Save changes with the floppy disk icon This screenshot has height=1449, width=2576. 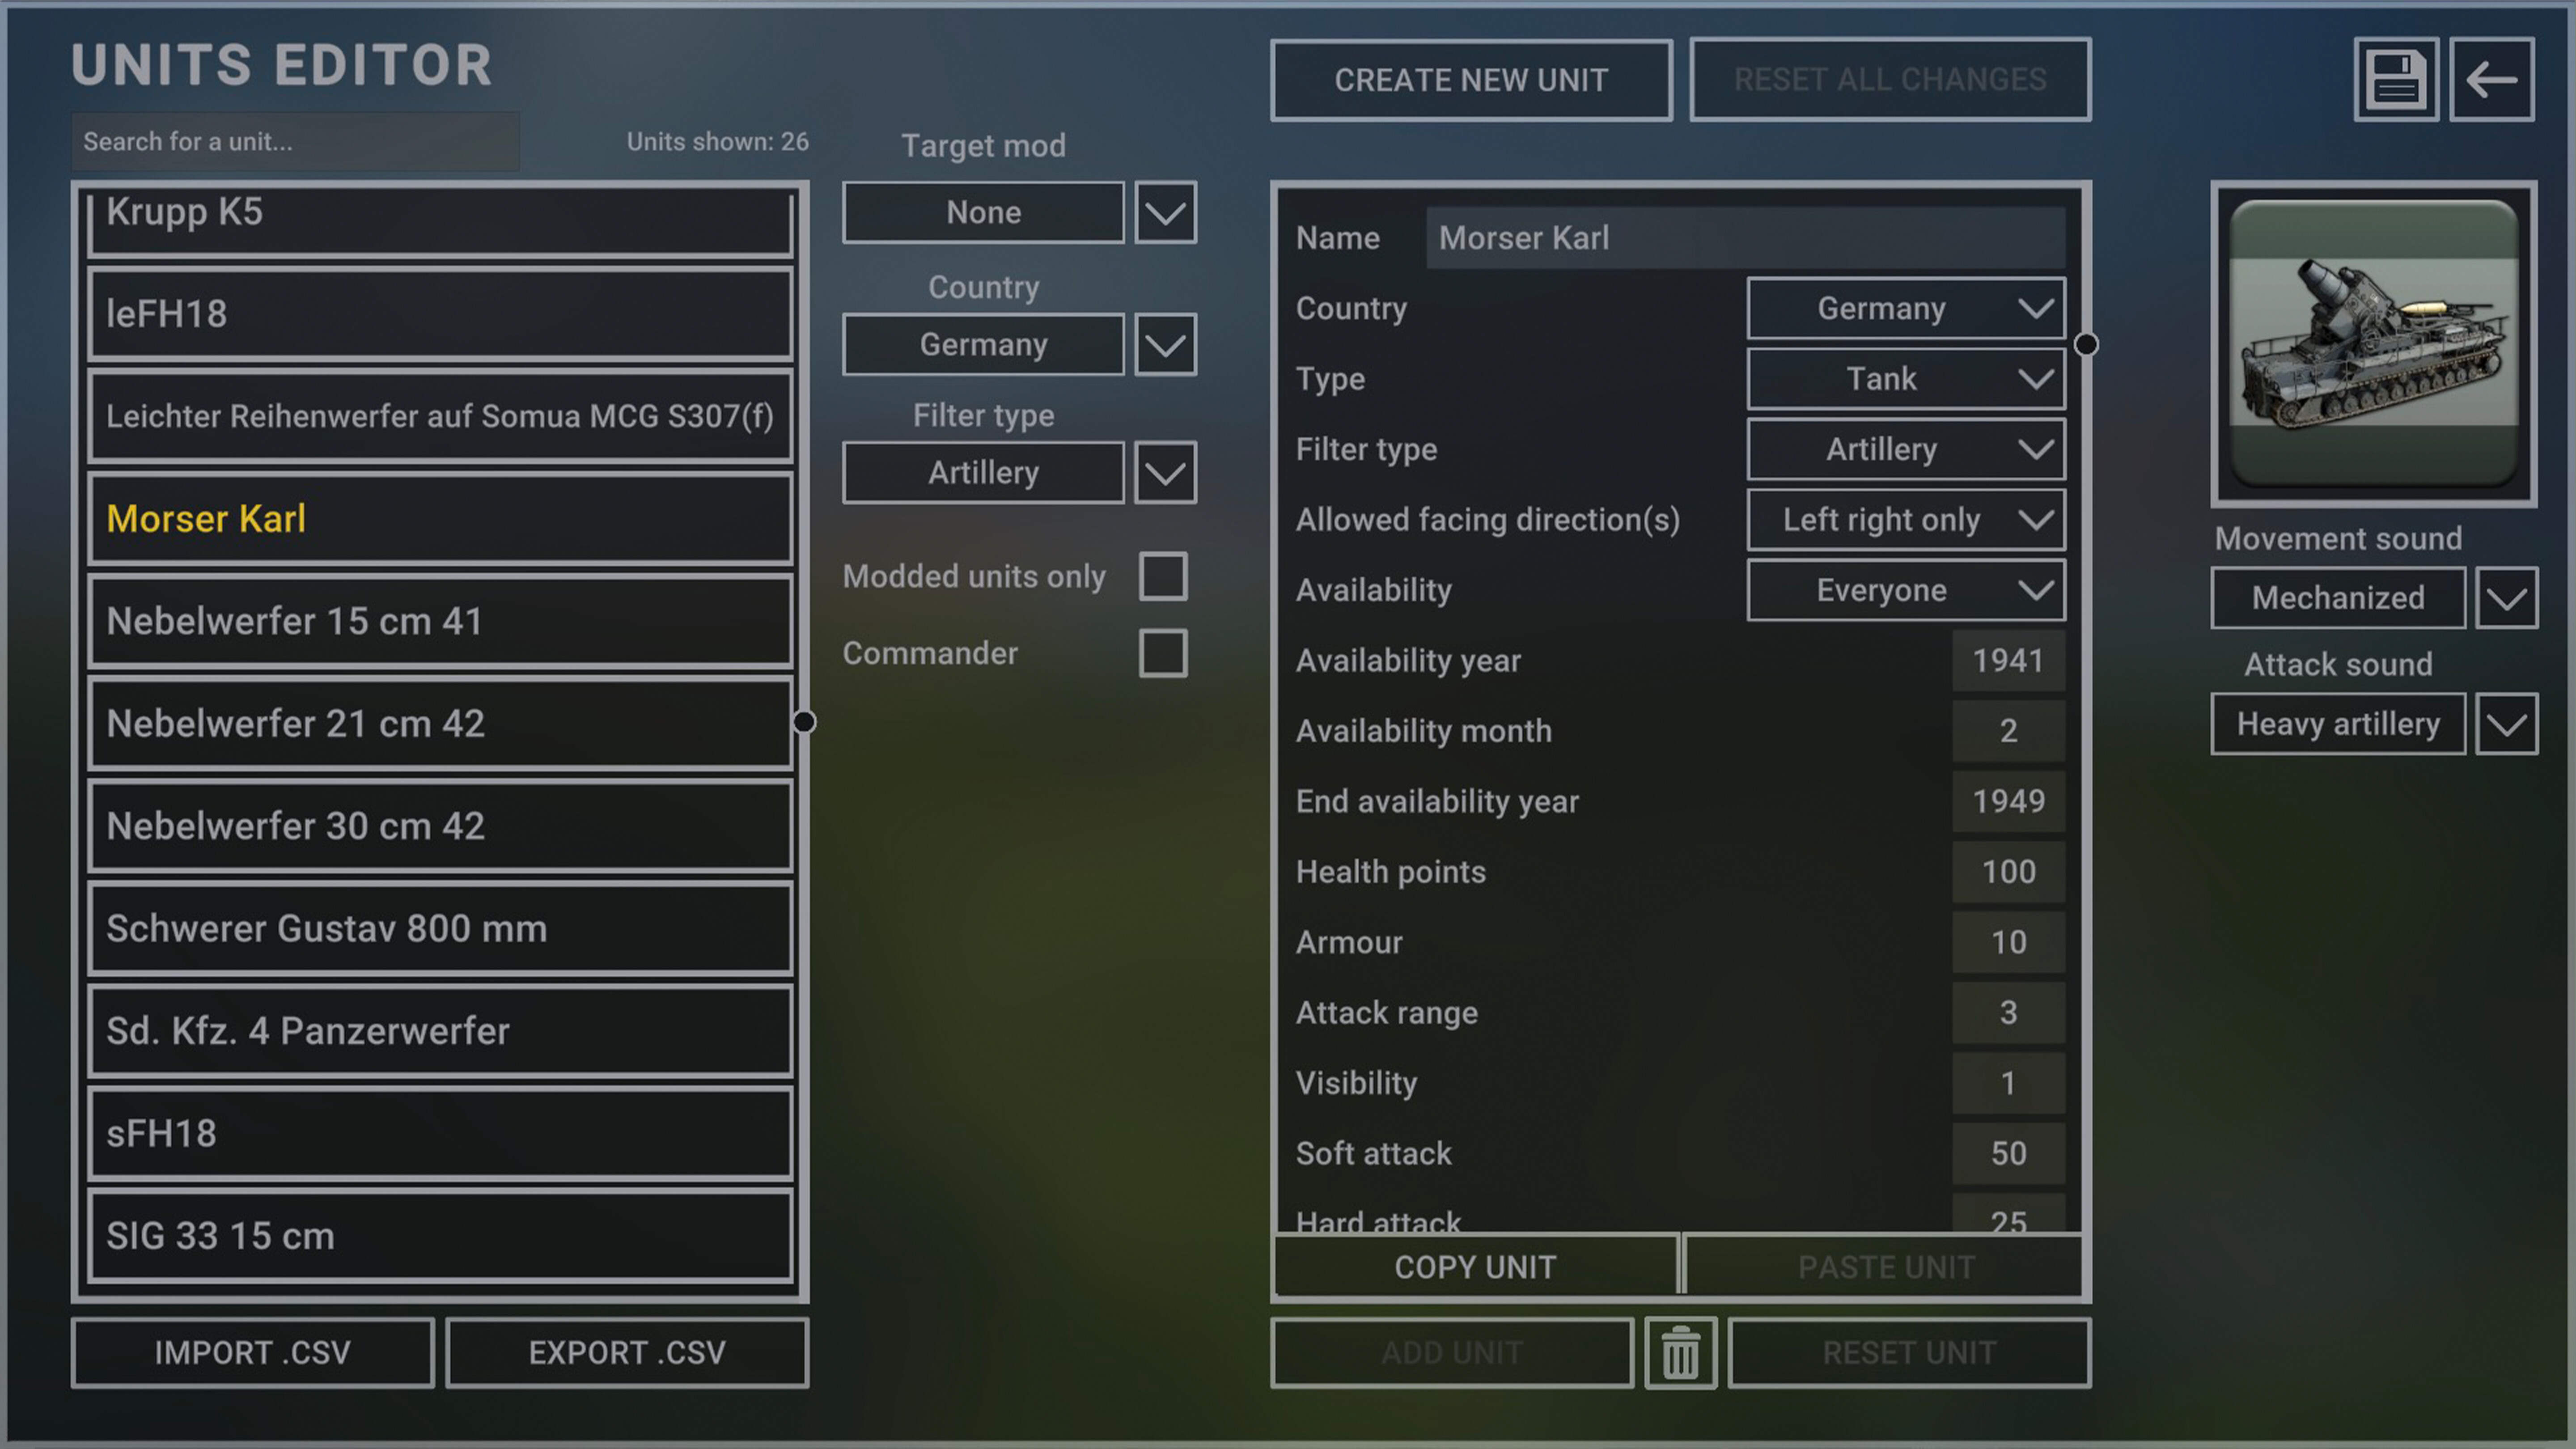click(2396, 80)
